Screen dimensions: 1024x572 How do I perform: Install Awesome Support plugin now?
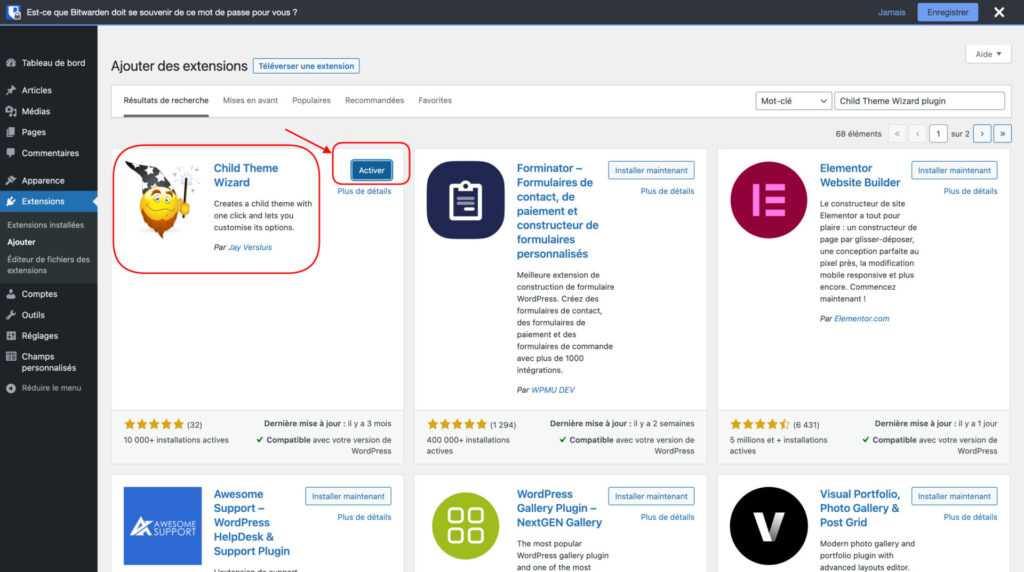coord(348,496)
